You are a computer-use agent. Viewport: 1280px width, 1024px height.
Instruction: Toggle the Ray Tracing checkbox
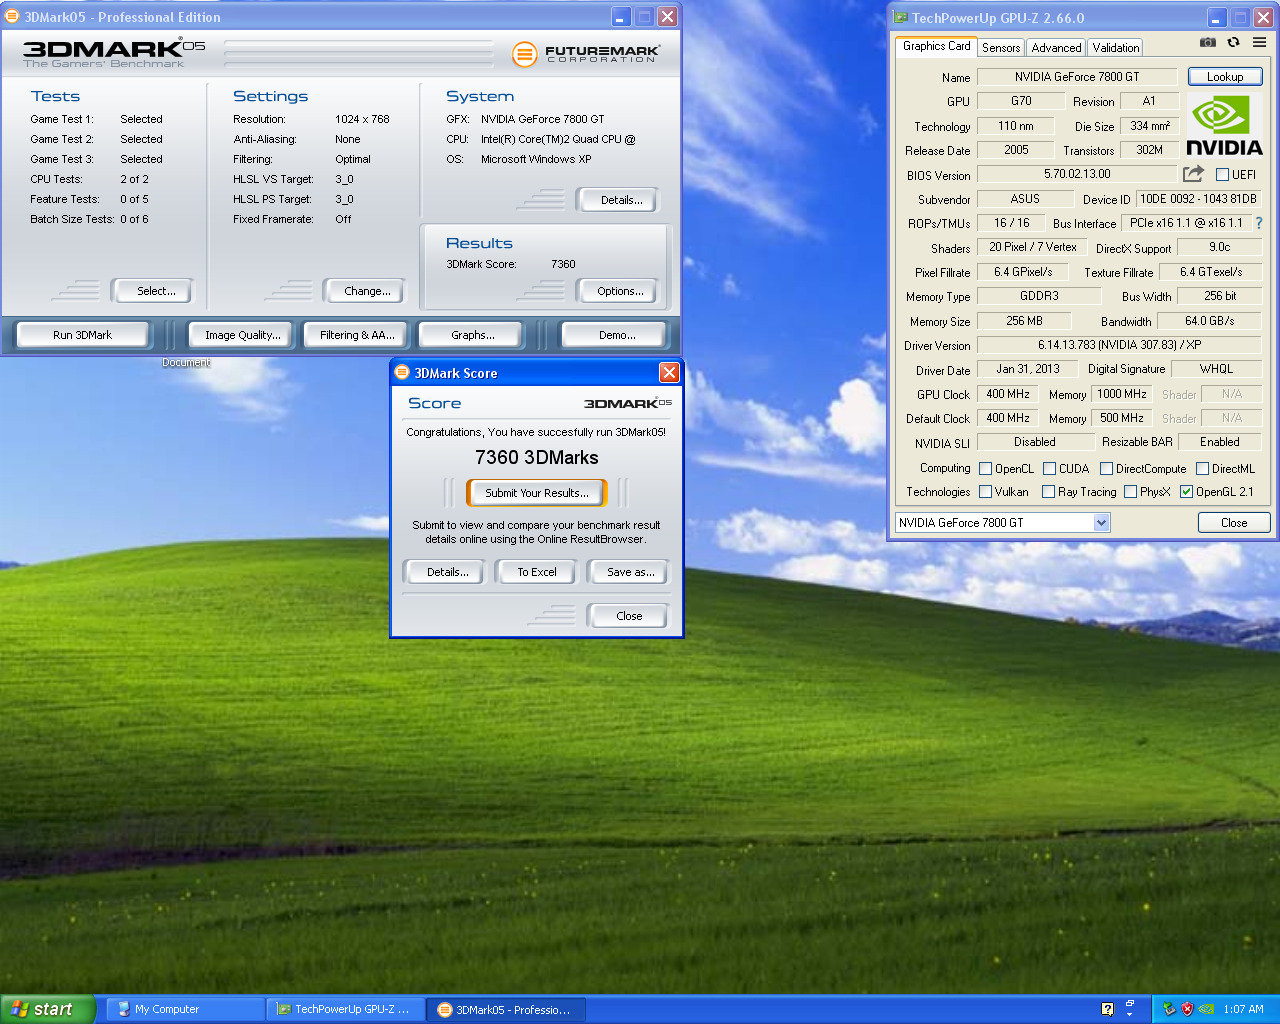1048,491
